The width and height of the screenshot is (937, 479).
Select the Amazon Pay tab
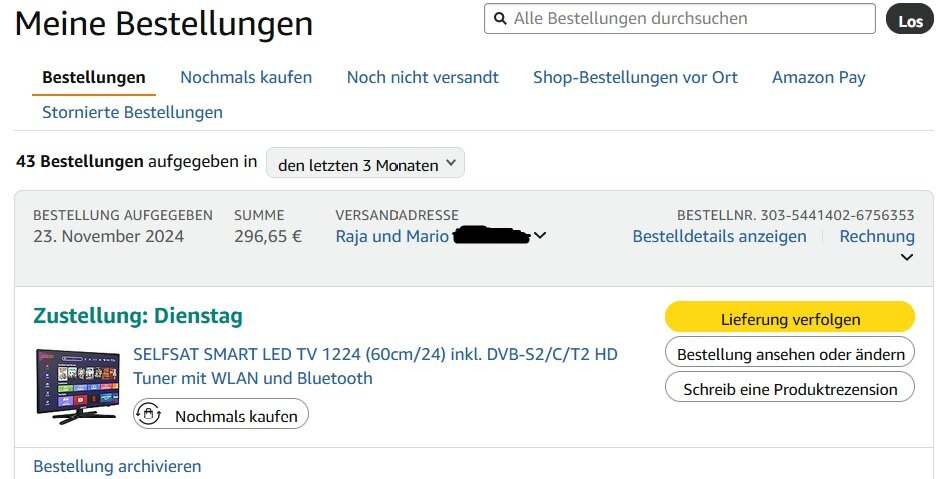pyautogui.click(x=819, y=78)
